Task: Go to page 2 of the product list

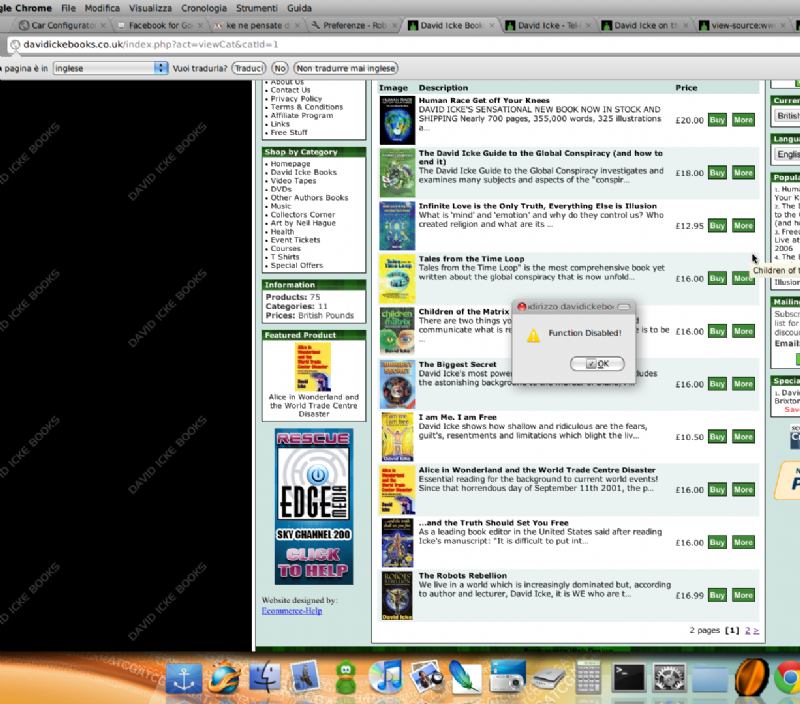Action: coord(747,631)
